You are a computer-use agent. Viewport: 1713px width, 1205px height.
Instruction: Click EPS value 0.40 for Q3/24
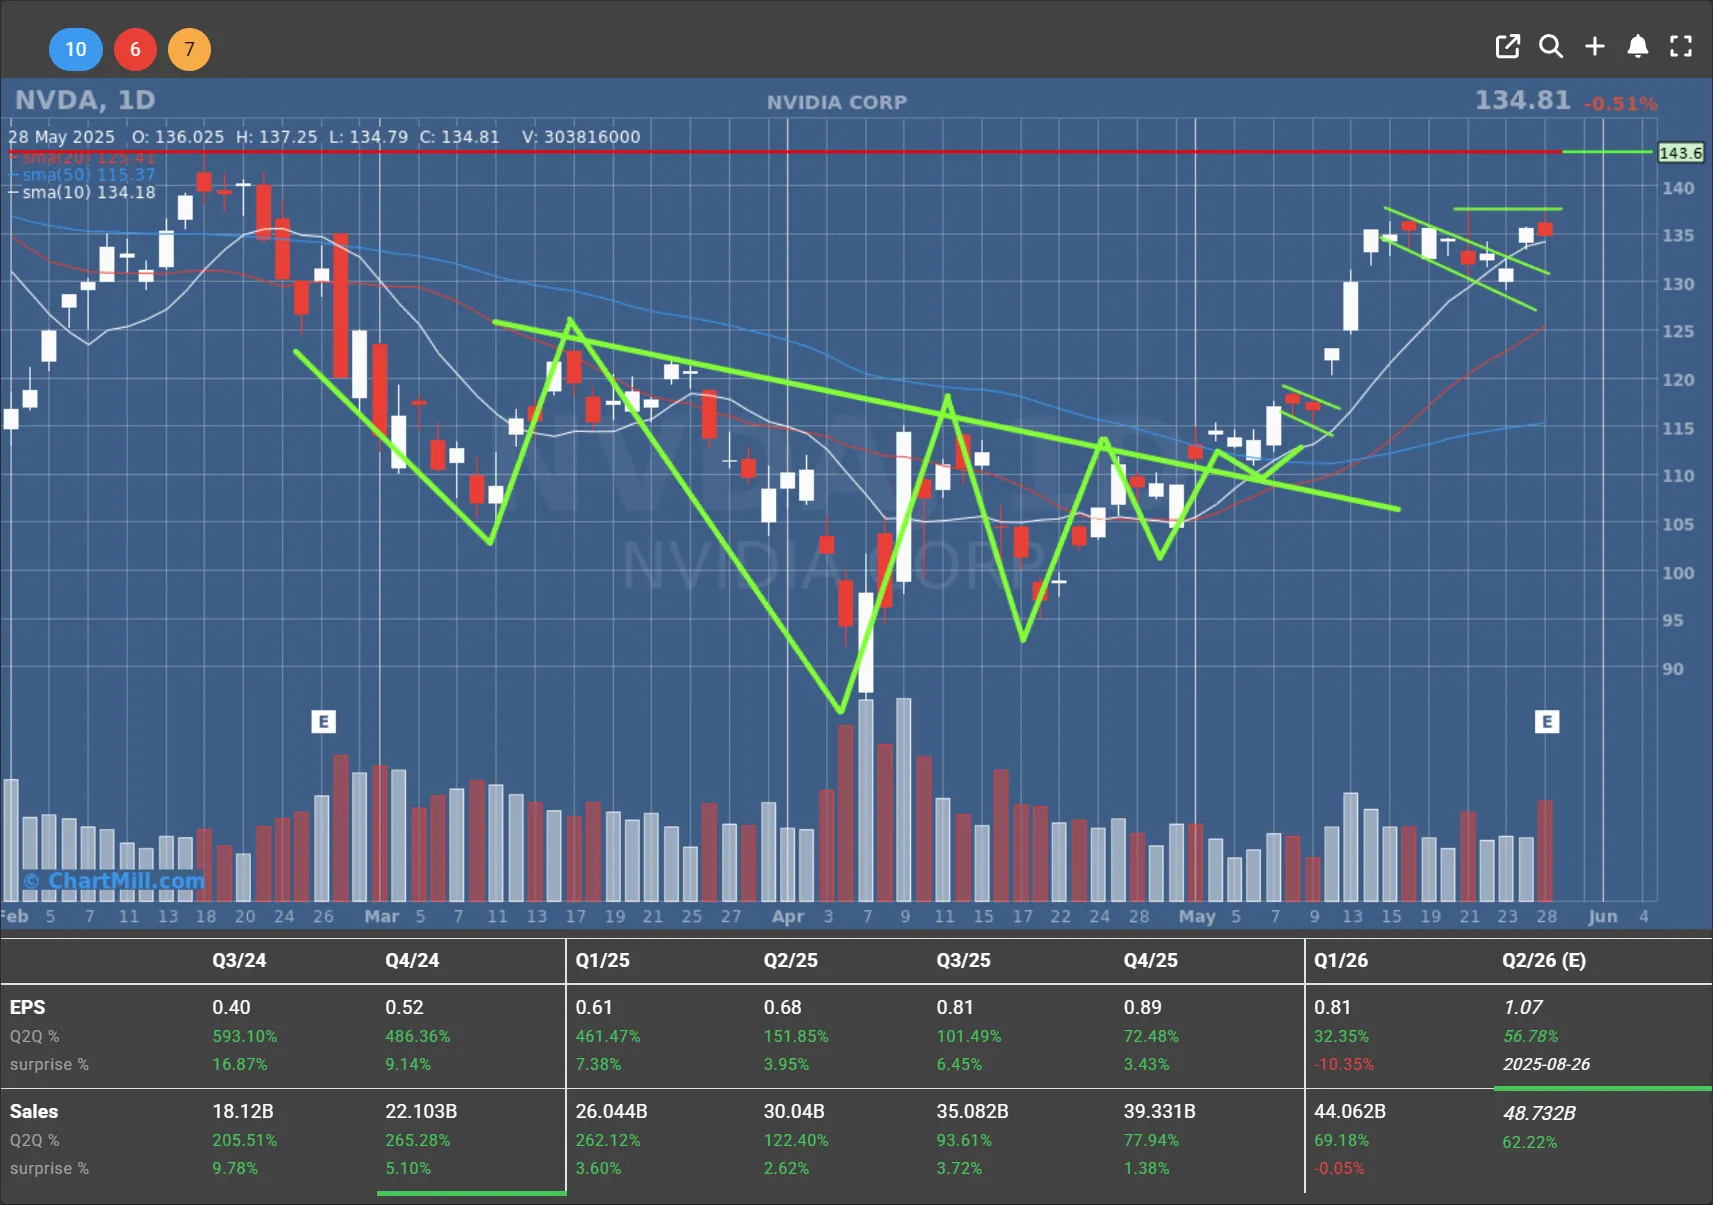231,1007
